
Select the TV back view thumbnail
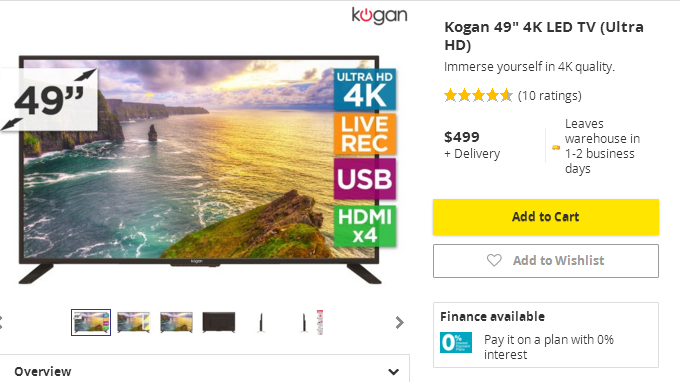coord(219,322)
